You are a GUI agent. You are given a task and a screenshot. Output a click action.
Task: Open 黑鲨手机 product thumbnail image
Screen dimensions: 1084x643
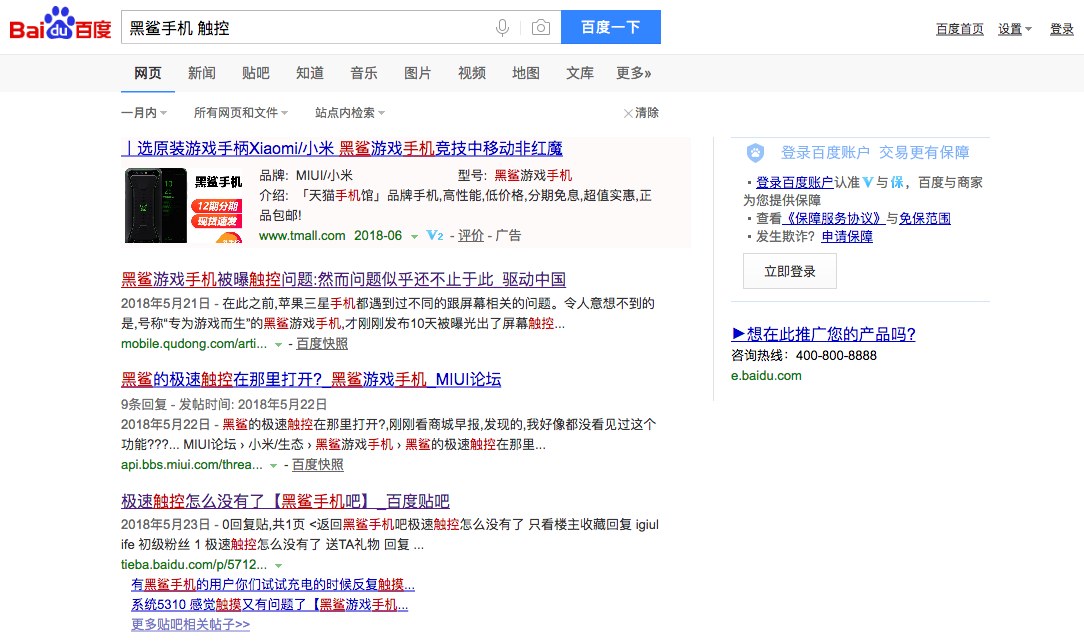[184, 205]
